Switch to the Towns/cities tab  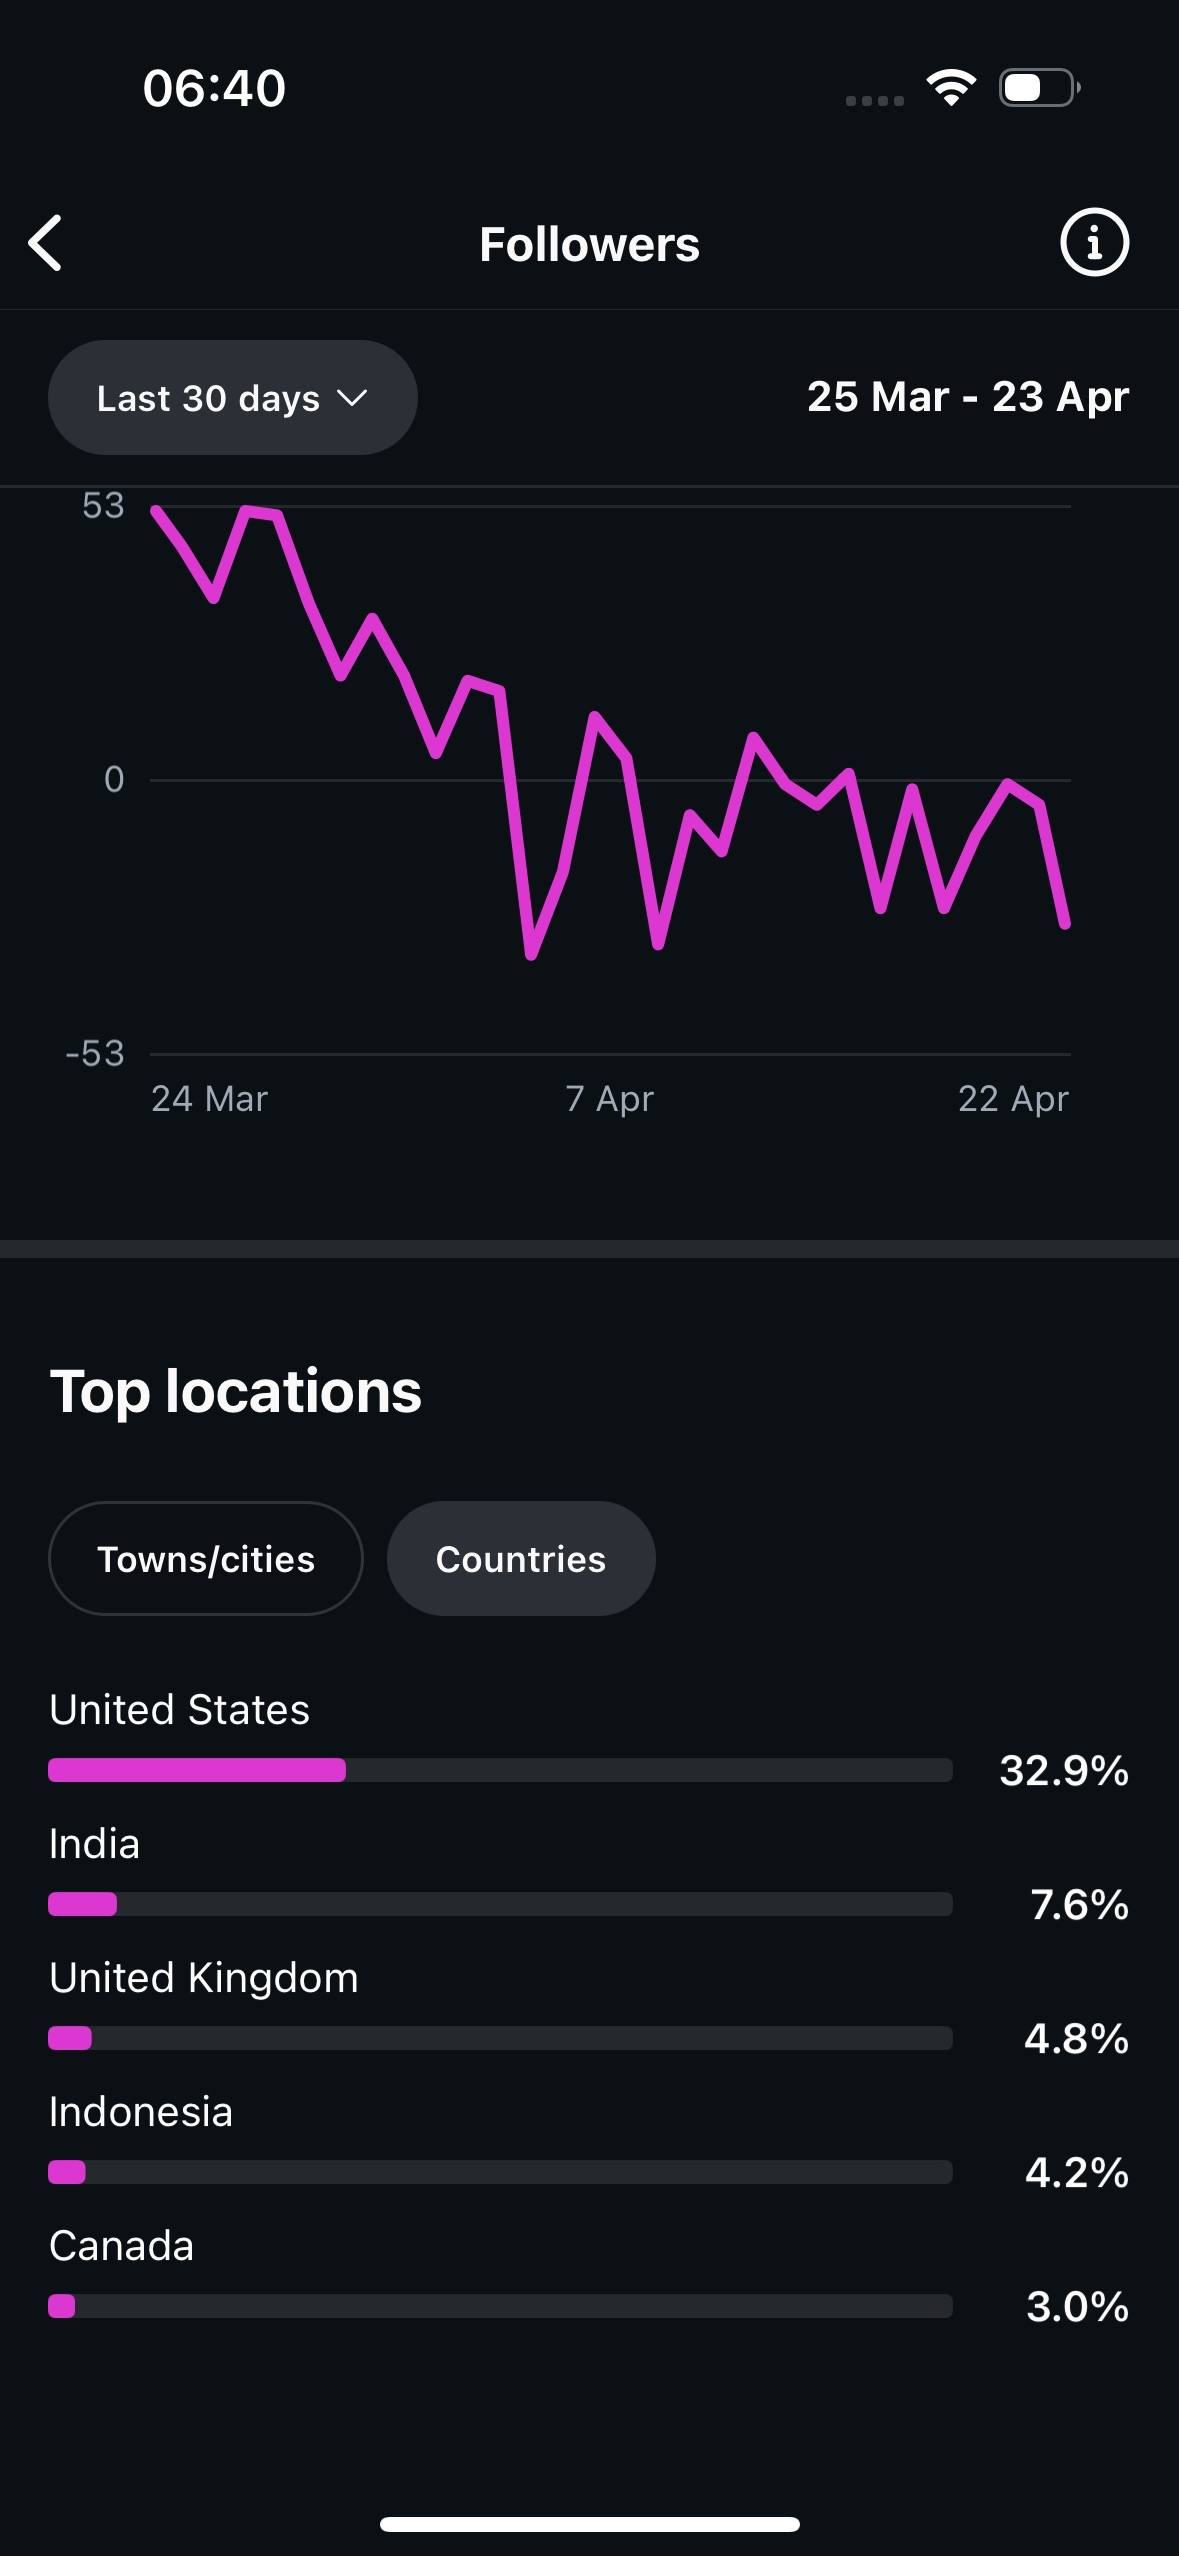coord(206,1558)
